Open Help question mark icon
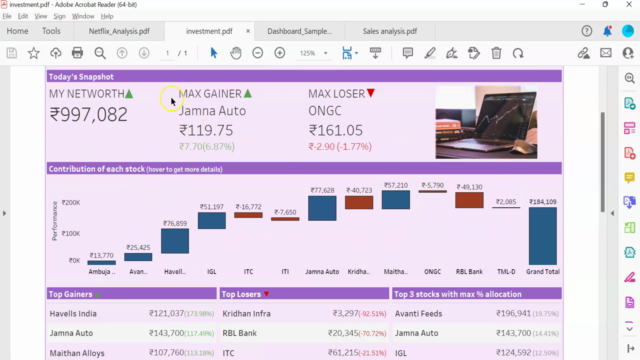640x360 pixels. click(x=587, y=31)
